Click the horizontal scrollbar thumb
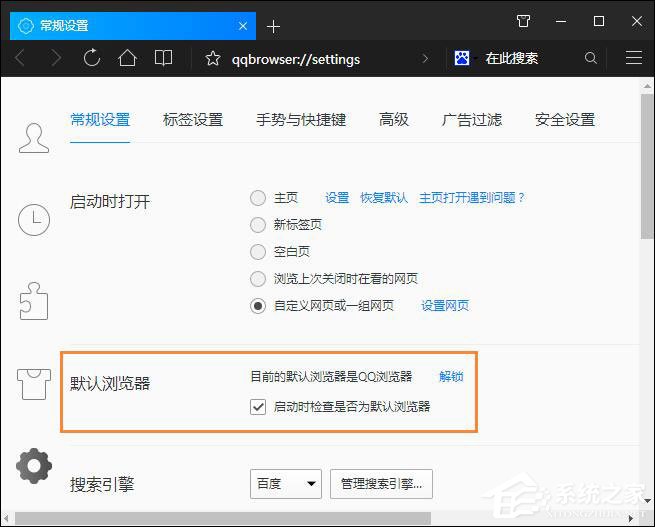655x527 pixels. click(223, 518)
